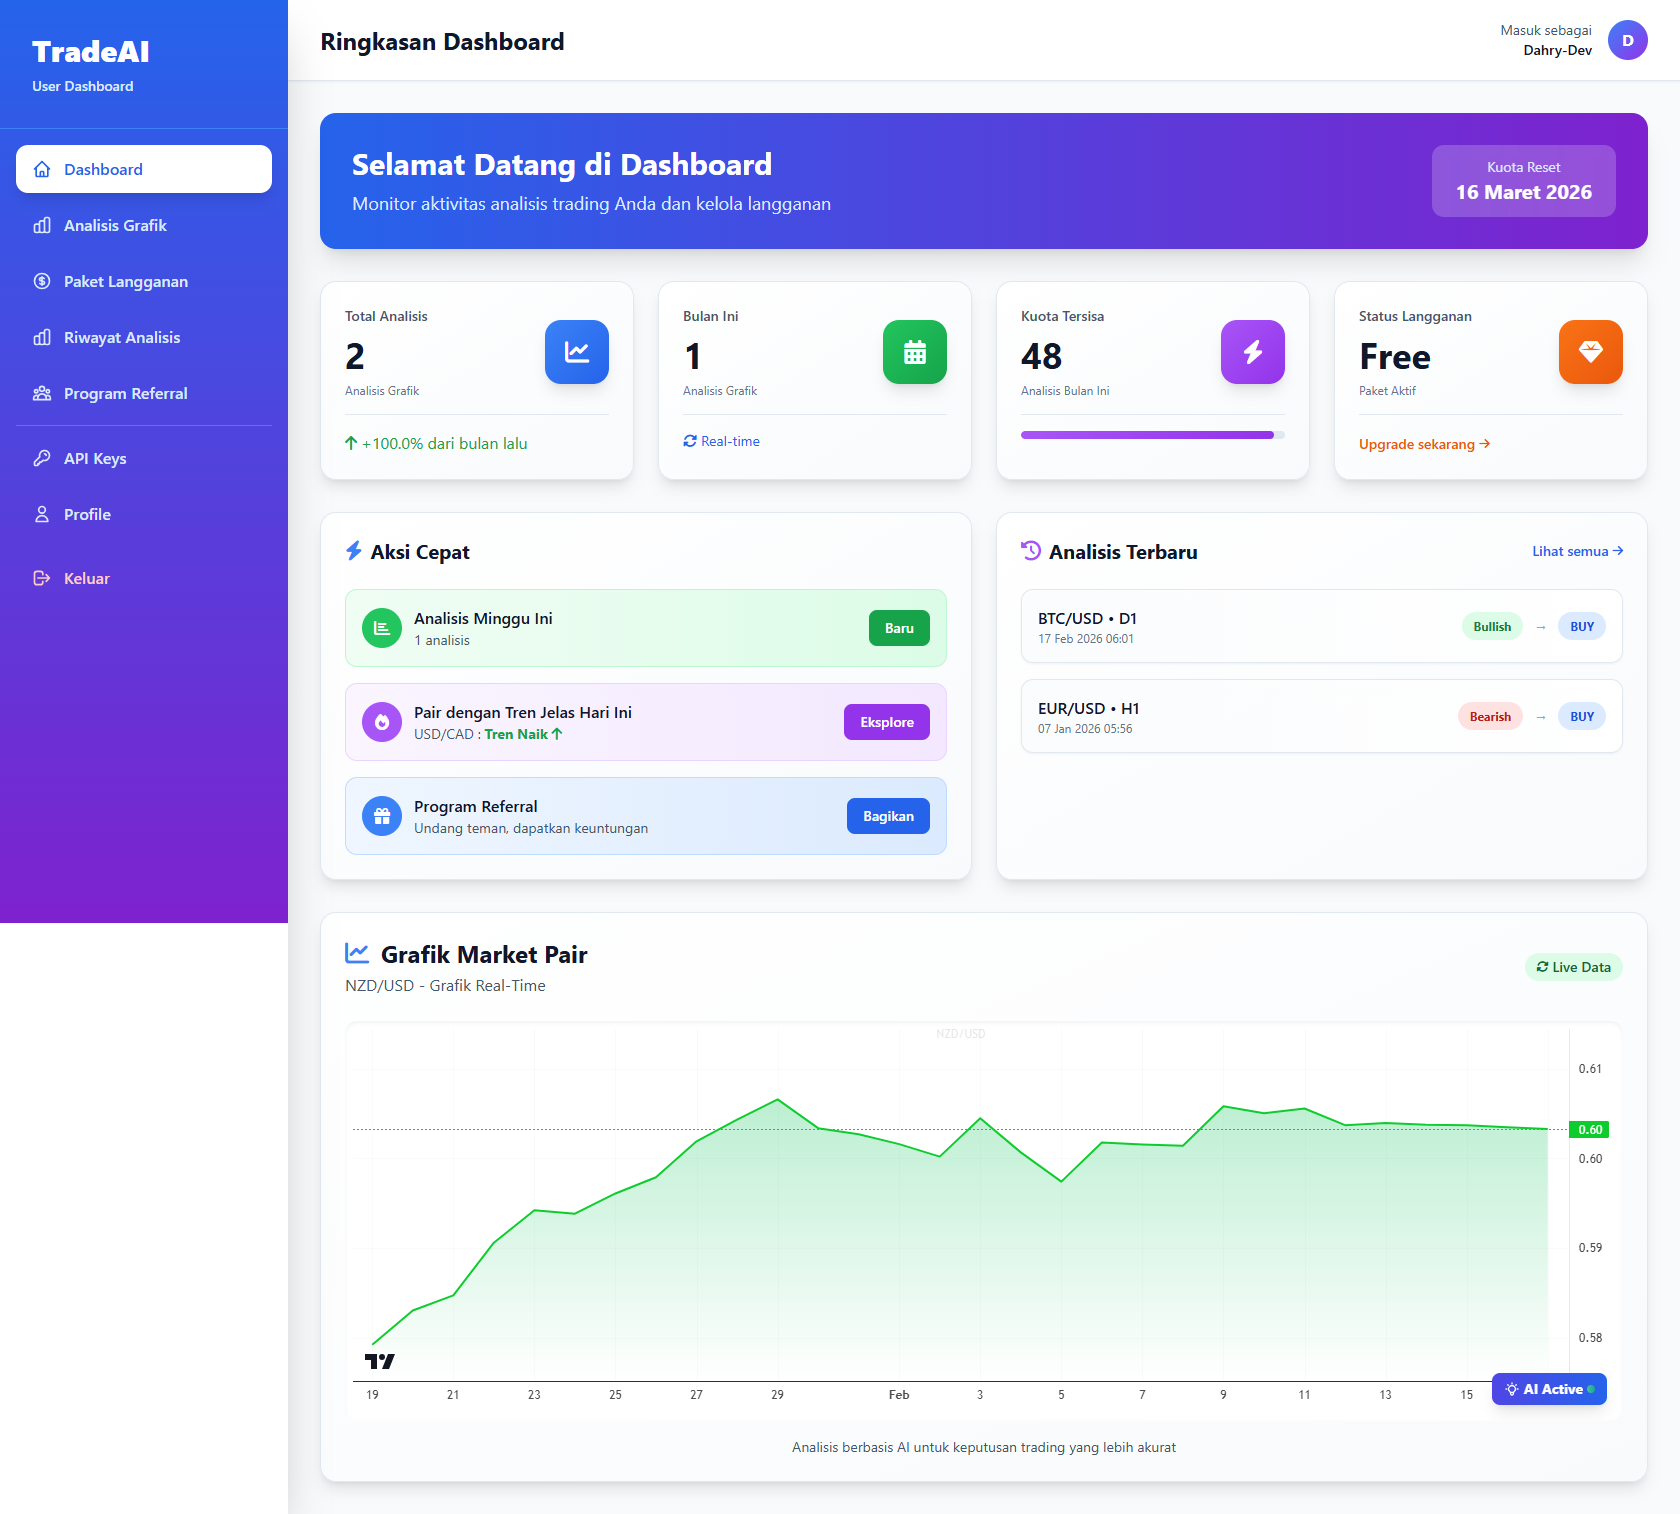Open Paket Langganan in the sidebar
The image size is (1680, 1514).
(125, 282)
